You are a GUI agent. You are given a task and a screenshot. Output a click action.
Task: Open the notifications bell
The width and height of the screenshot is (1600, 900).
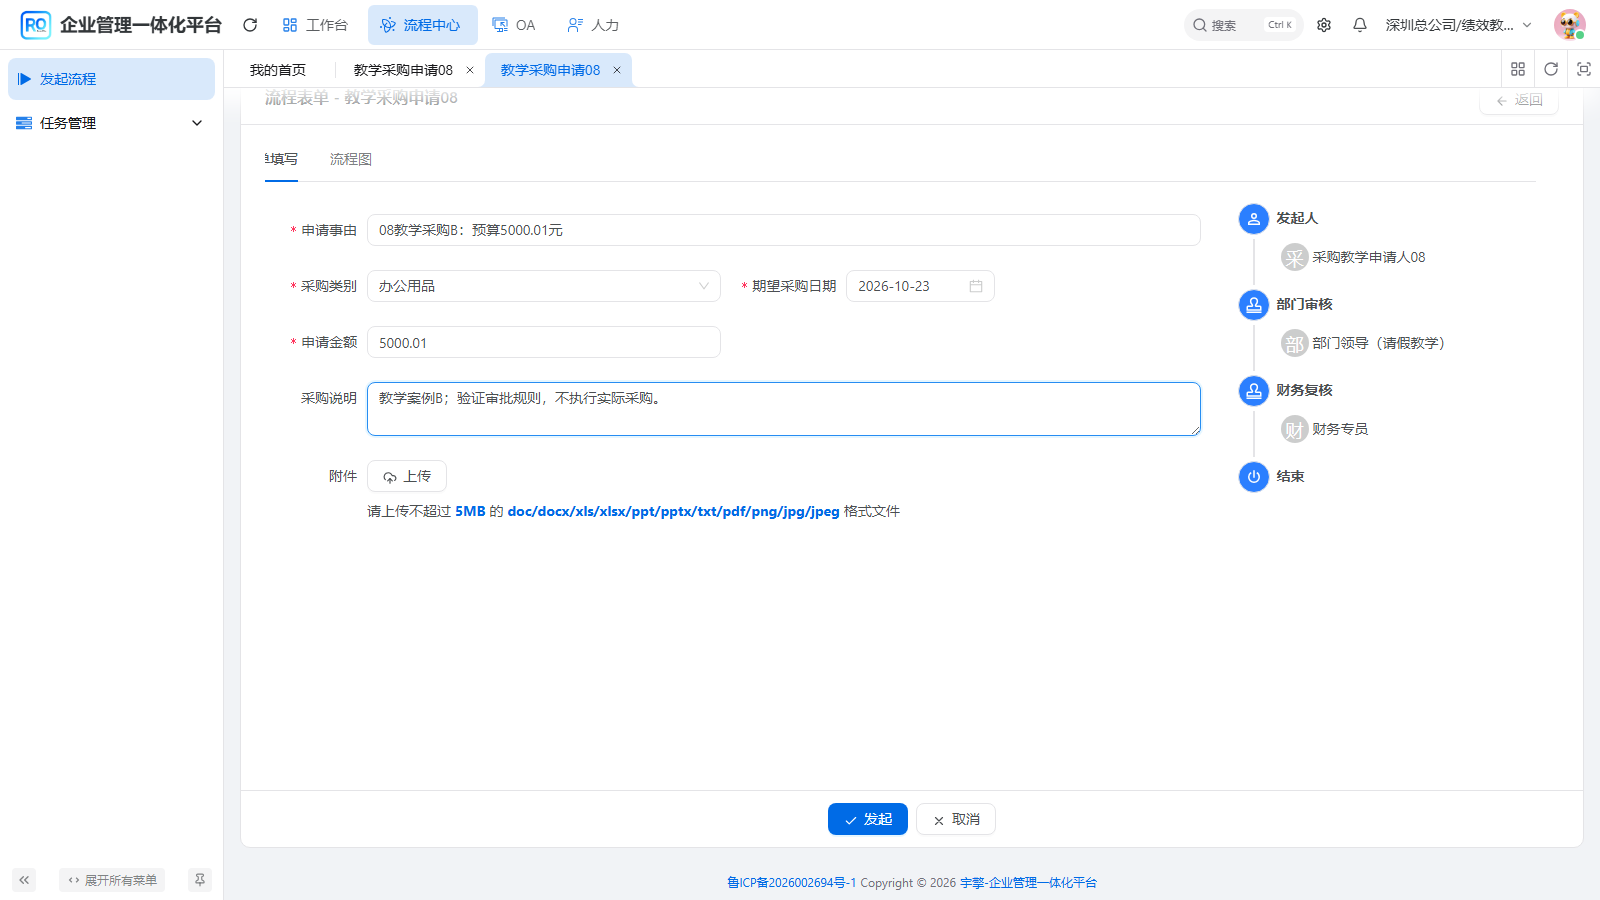(x=1360, y=25)
